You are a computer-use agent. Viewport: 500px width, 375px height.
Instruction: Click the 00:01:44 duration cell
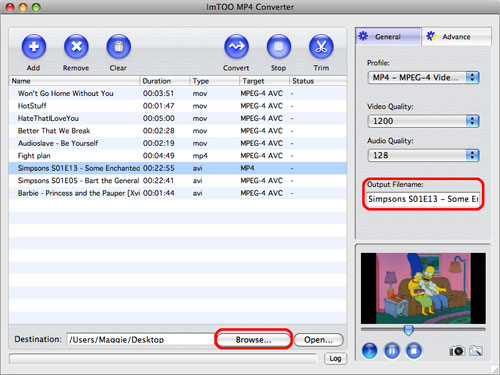click(x=158, y=193)
